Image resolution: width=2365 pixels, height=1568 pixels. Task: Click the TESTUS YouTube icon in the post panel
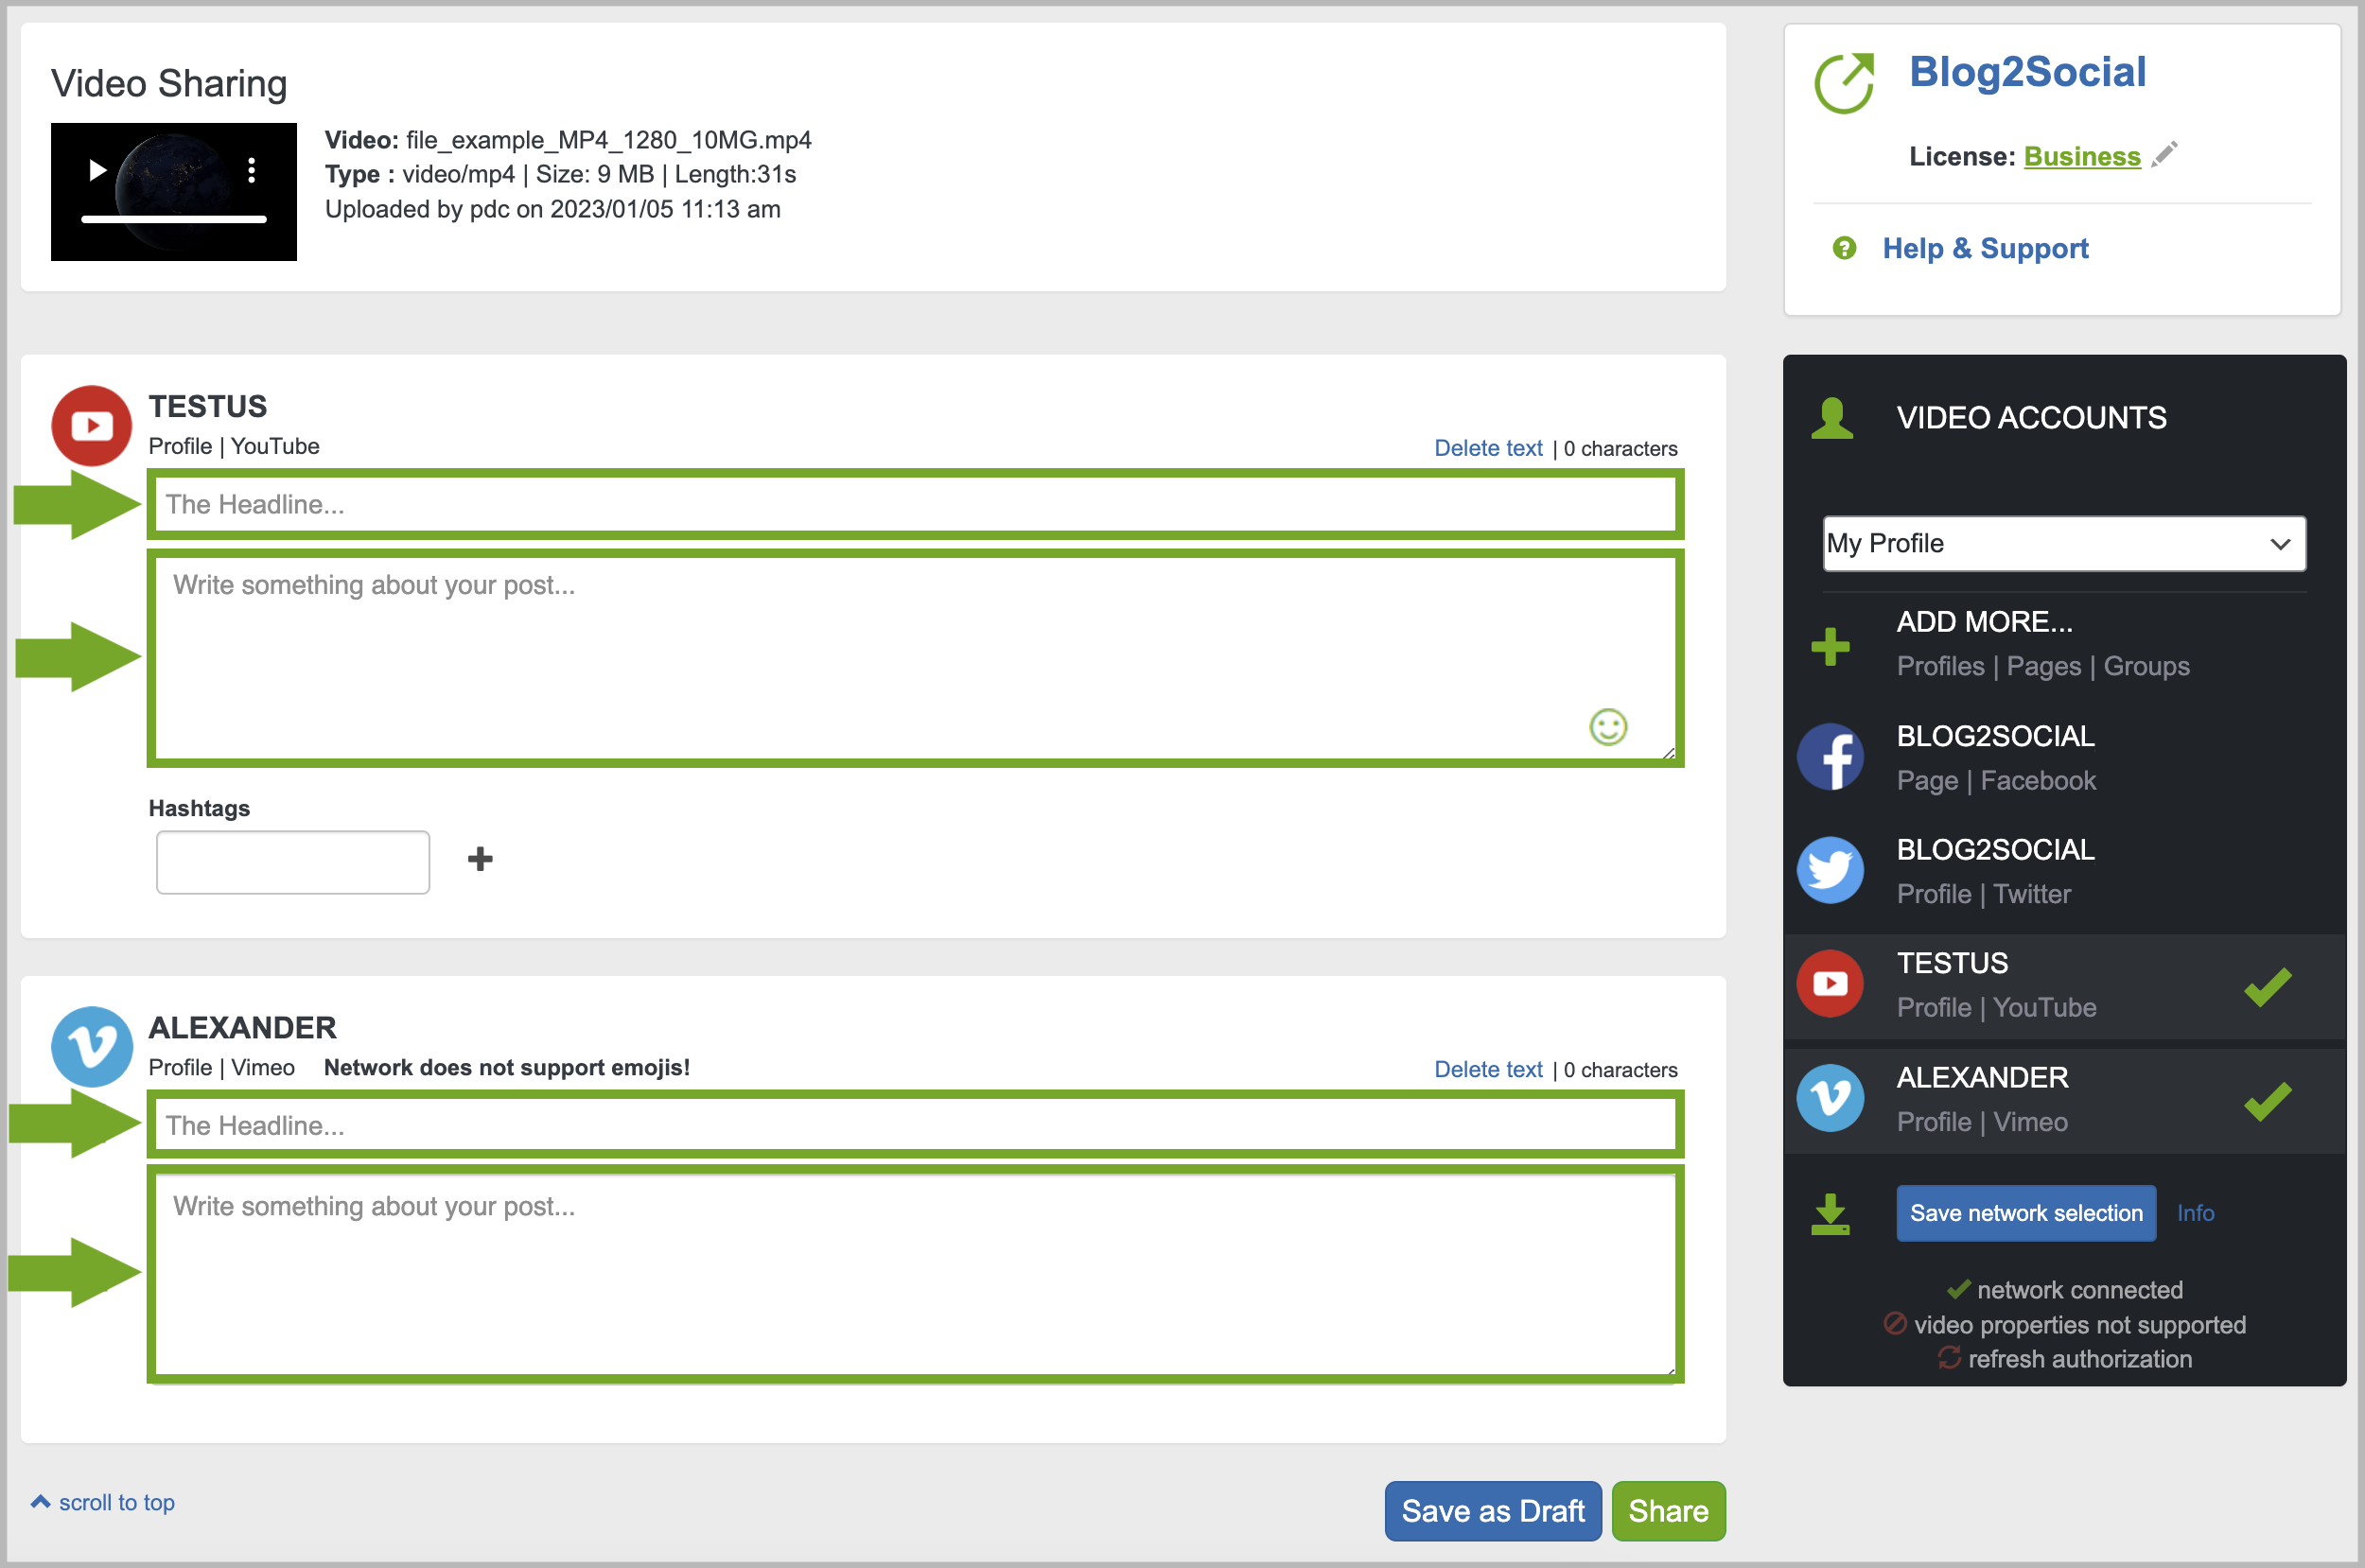(91, 426)
